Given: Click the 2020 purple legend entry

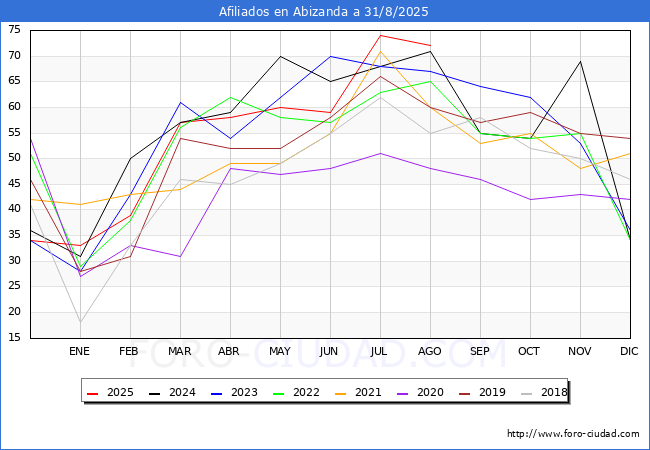Looking at the screenshot, I should coord(422,392).
